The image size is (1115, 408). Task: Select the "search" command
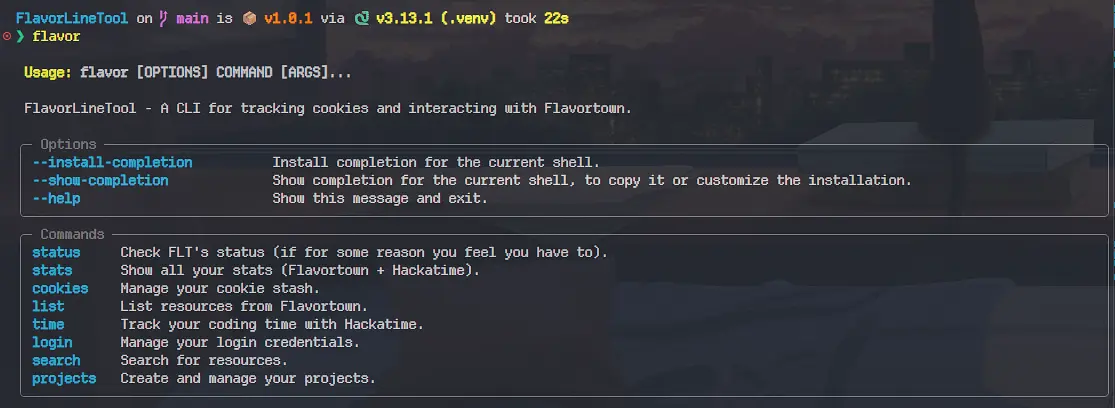pos(56,360)
